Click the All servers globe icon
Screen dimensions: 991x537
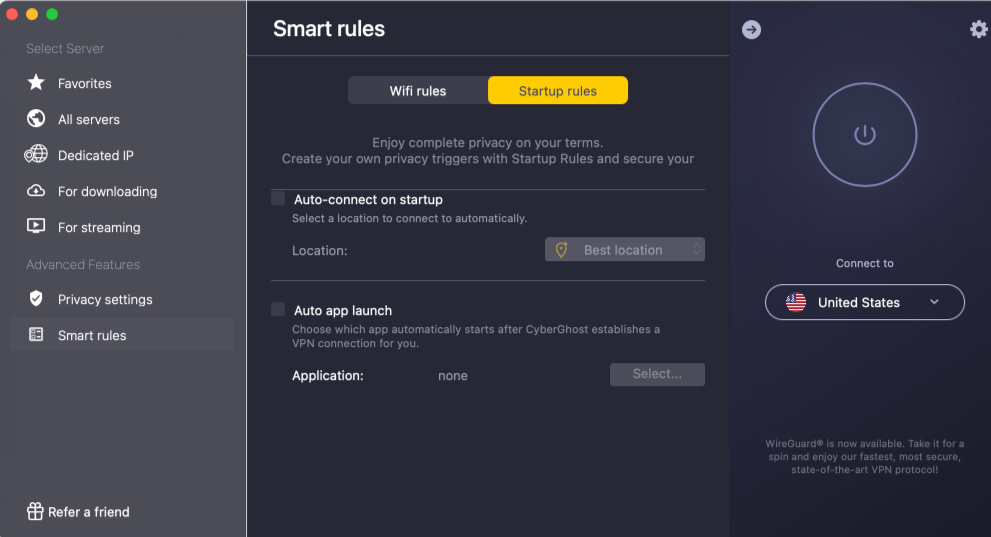click(36, 118)
